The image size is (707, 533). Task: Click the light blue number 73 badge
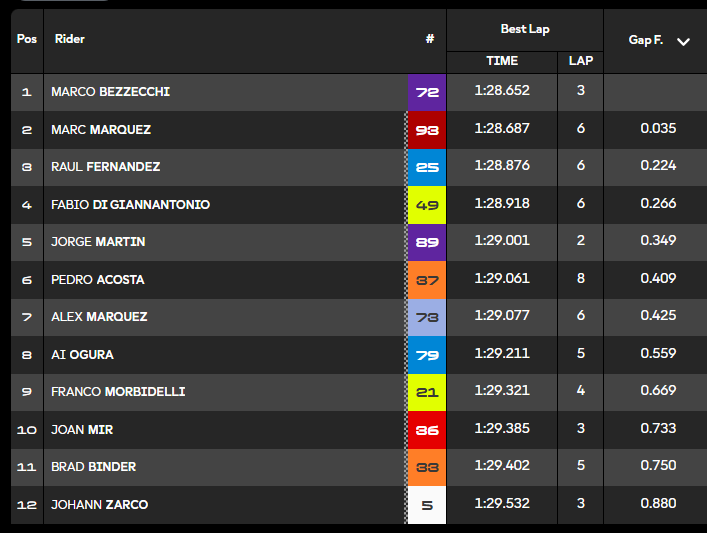click(x=427, y=317)
